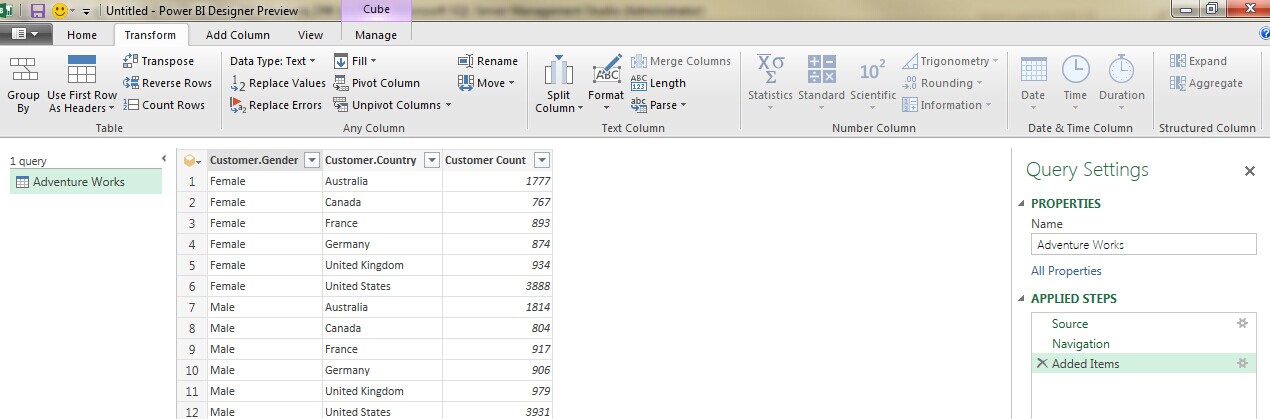
Task: Click the query Name input field
Action: 1144,244
